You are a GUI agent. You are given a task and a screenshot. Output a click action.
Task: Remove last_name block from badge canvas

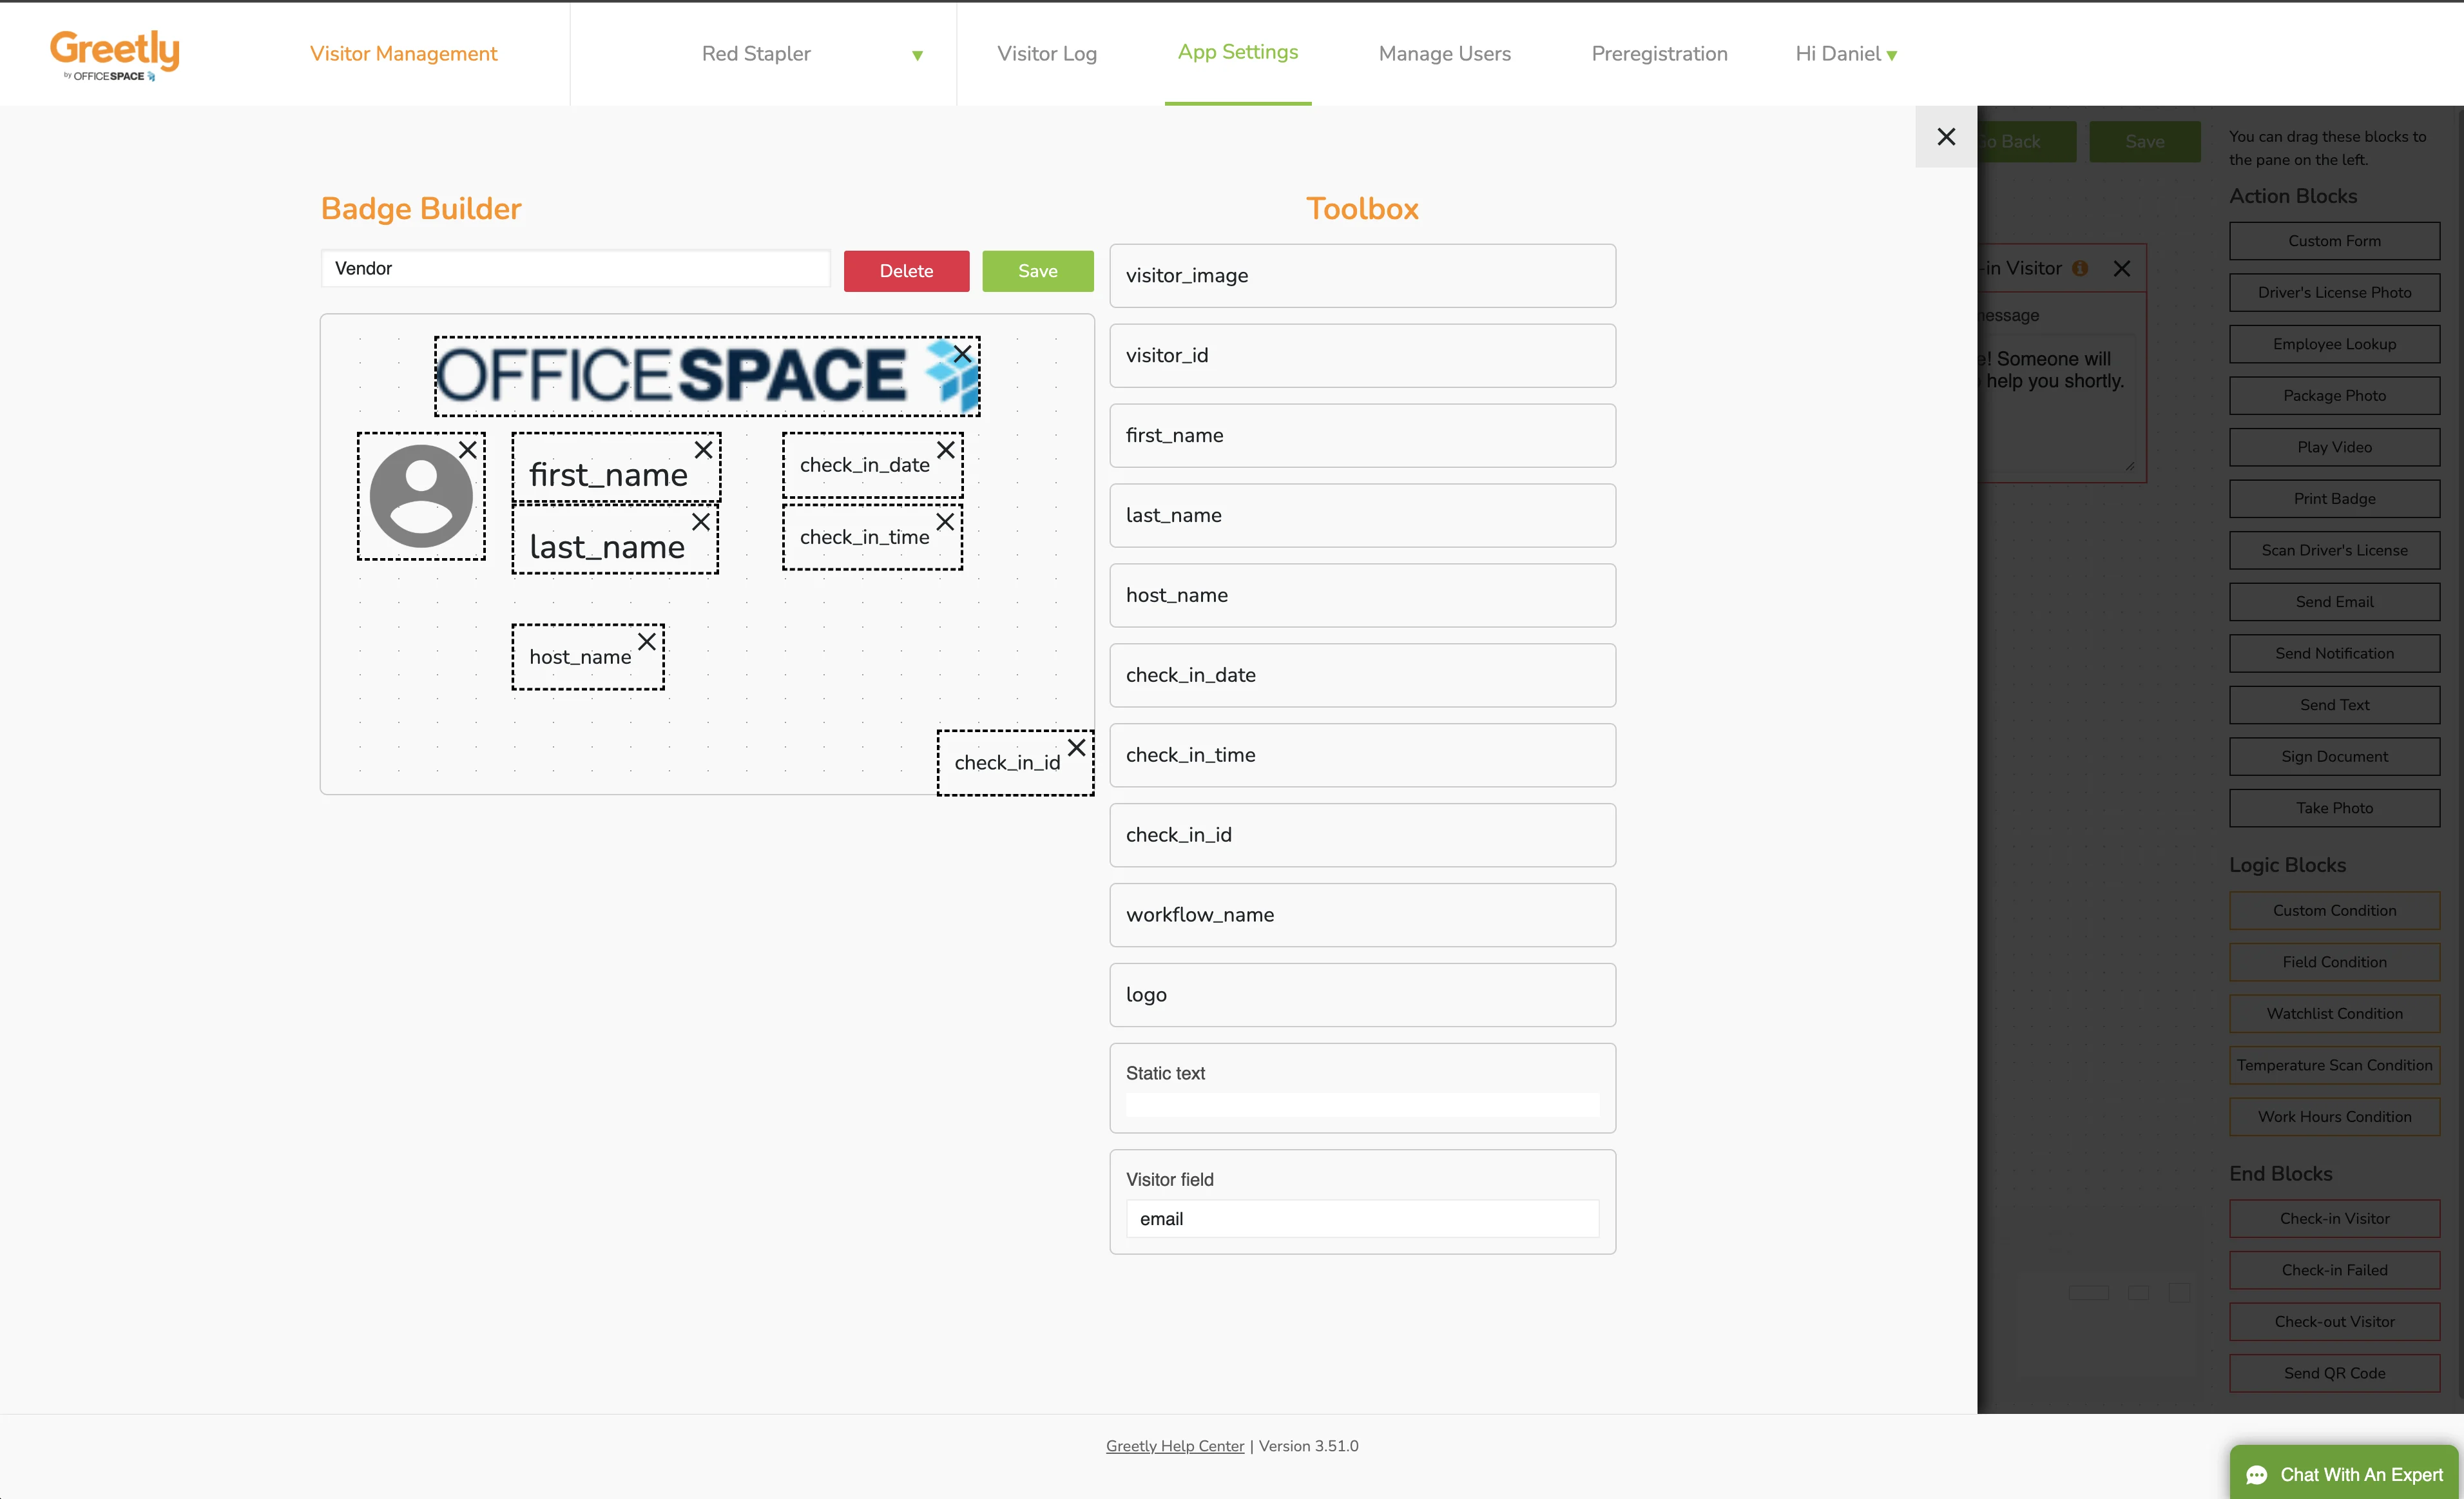[700, 522]
